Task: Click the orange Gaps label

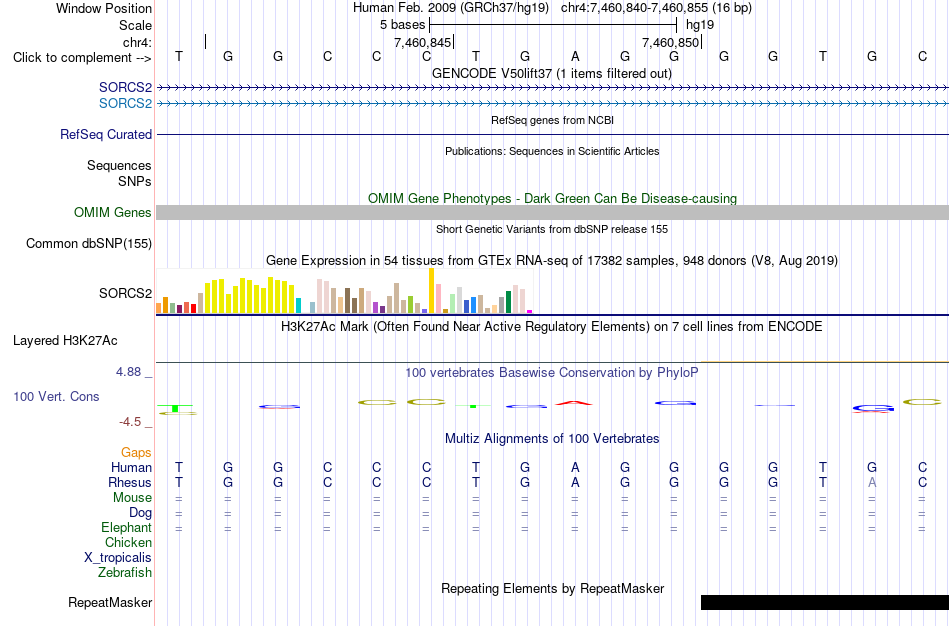Action: point(136,453)
